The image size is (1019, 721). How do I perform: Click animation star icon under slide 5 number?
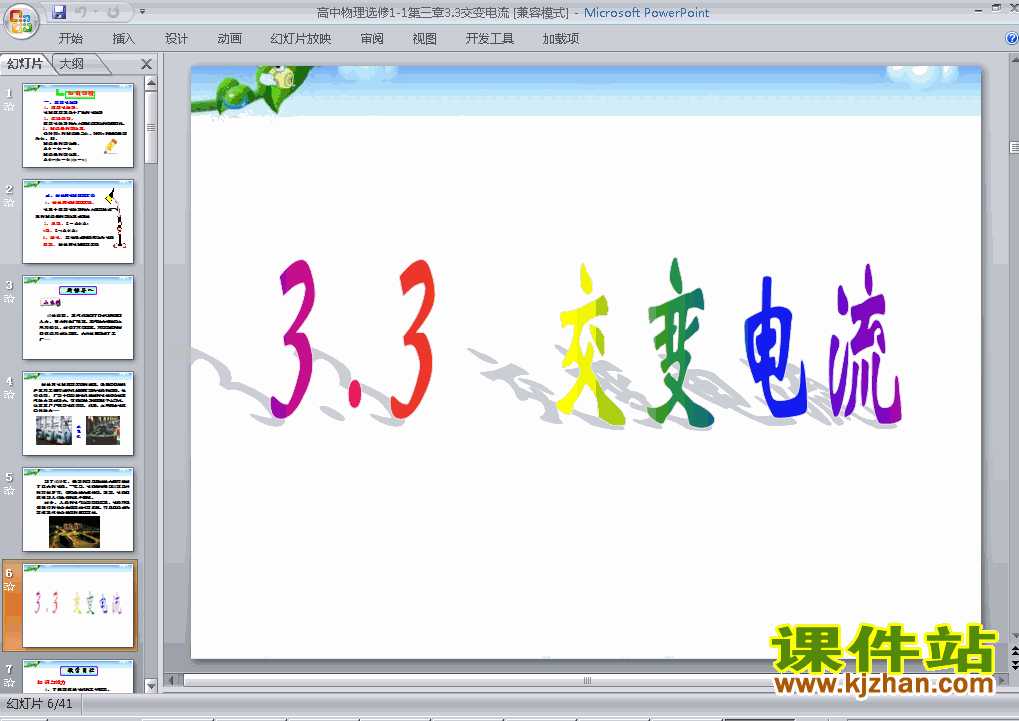pyautogui.click(x=9, y=491)
